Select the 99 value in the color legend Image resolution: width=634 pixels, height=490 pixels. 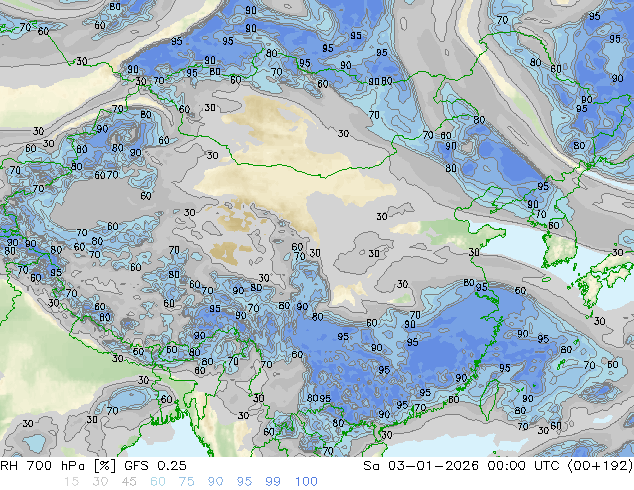[273, 482]
